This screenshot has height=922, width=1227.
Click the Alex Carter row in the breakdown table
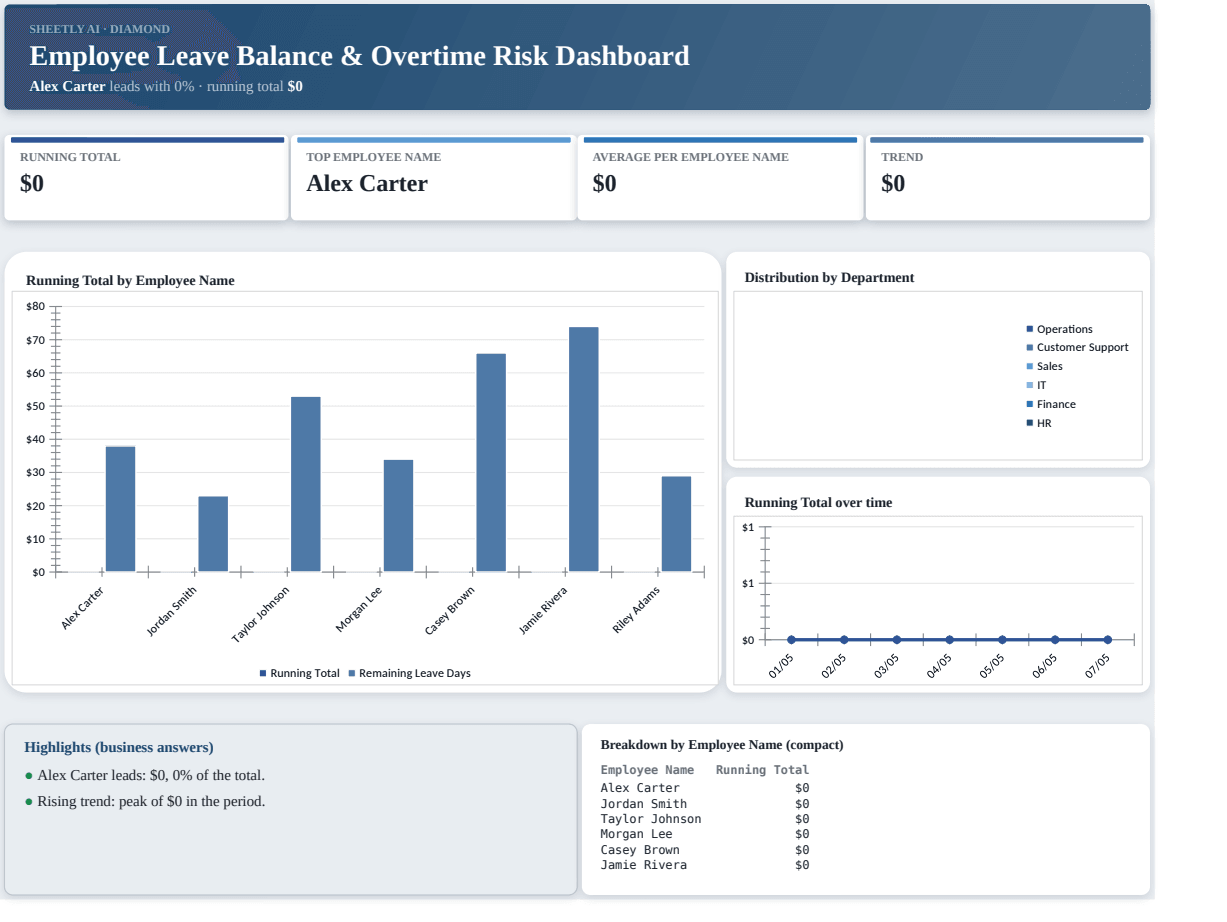[x=705, y=788]
